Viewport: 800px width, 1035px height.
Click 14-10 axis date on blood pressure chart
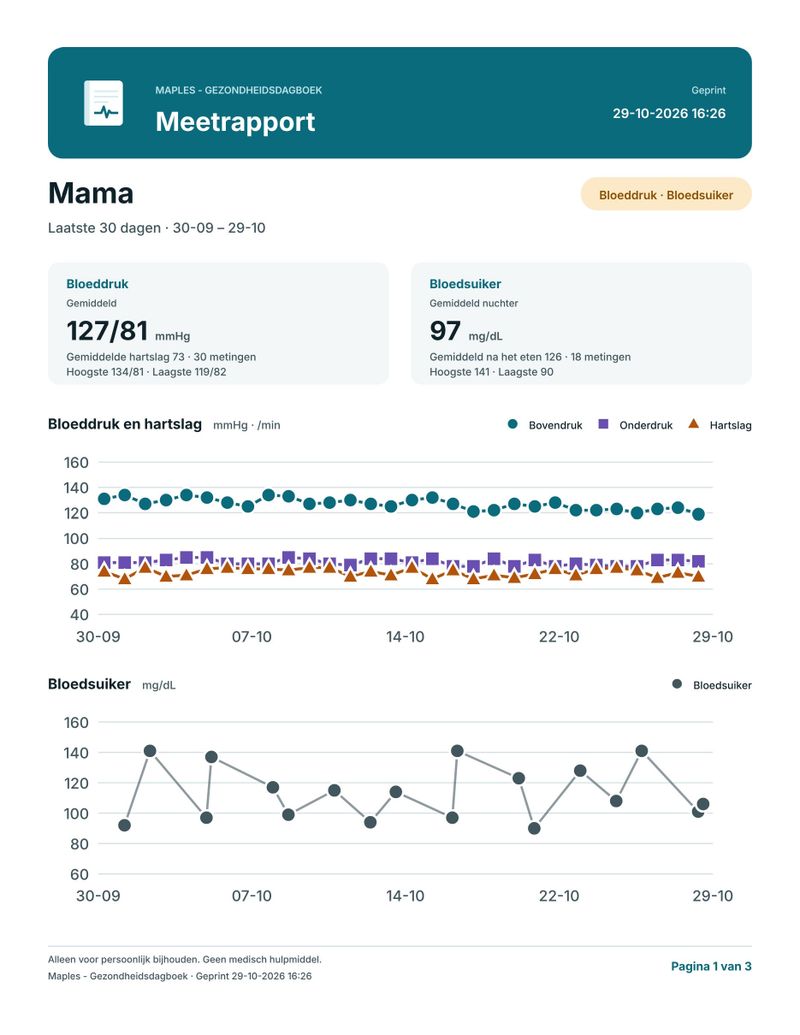pyautogui.click(x=405, y=637)
